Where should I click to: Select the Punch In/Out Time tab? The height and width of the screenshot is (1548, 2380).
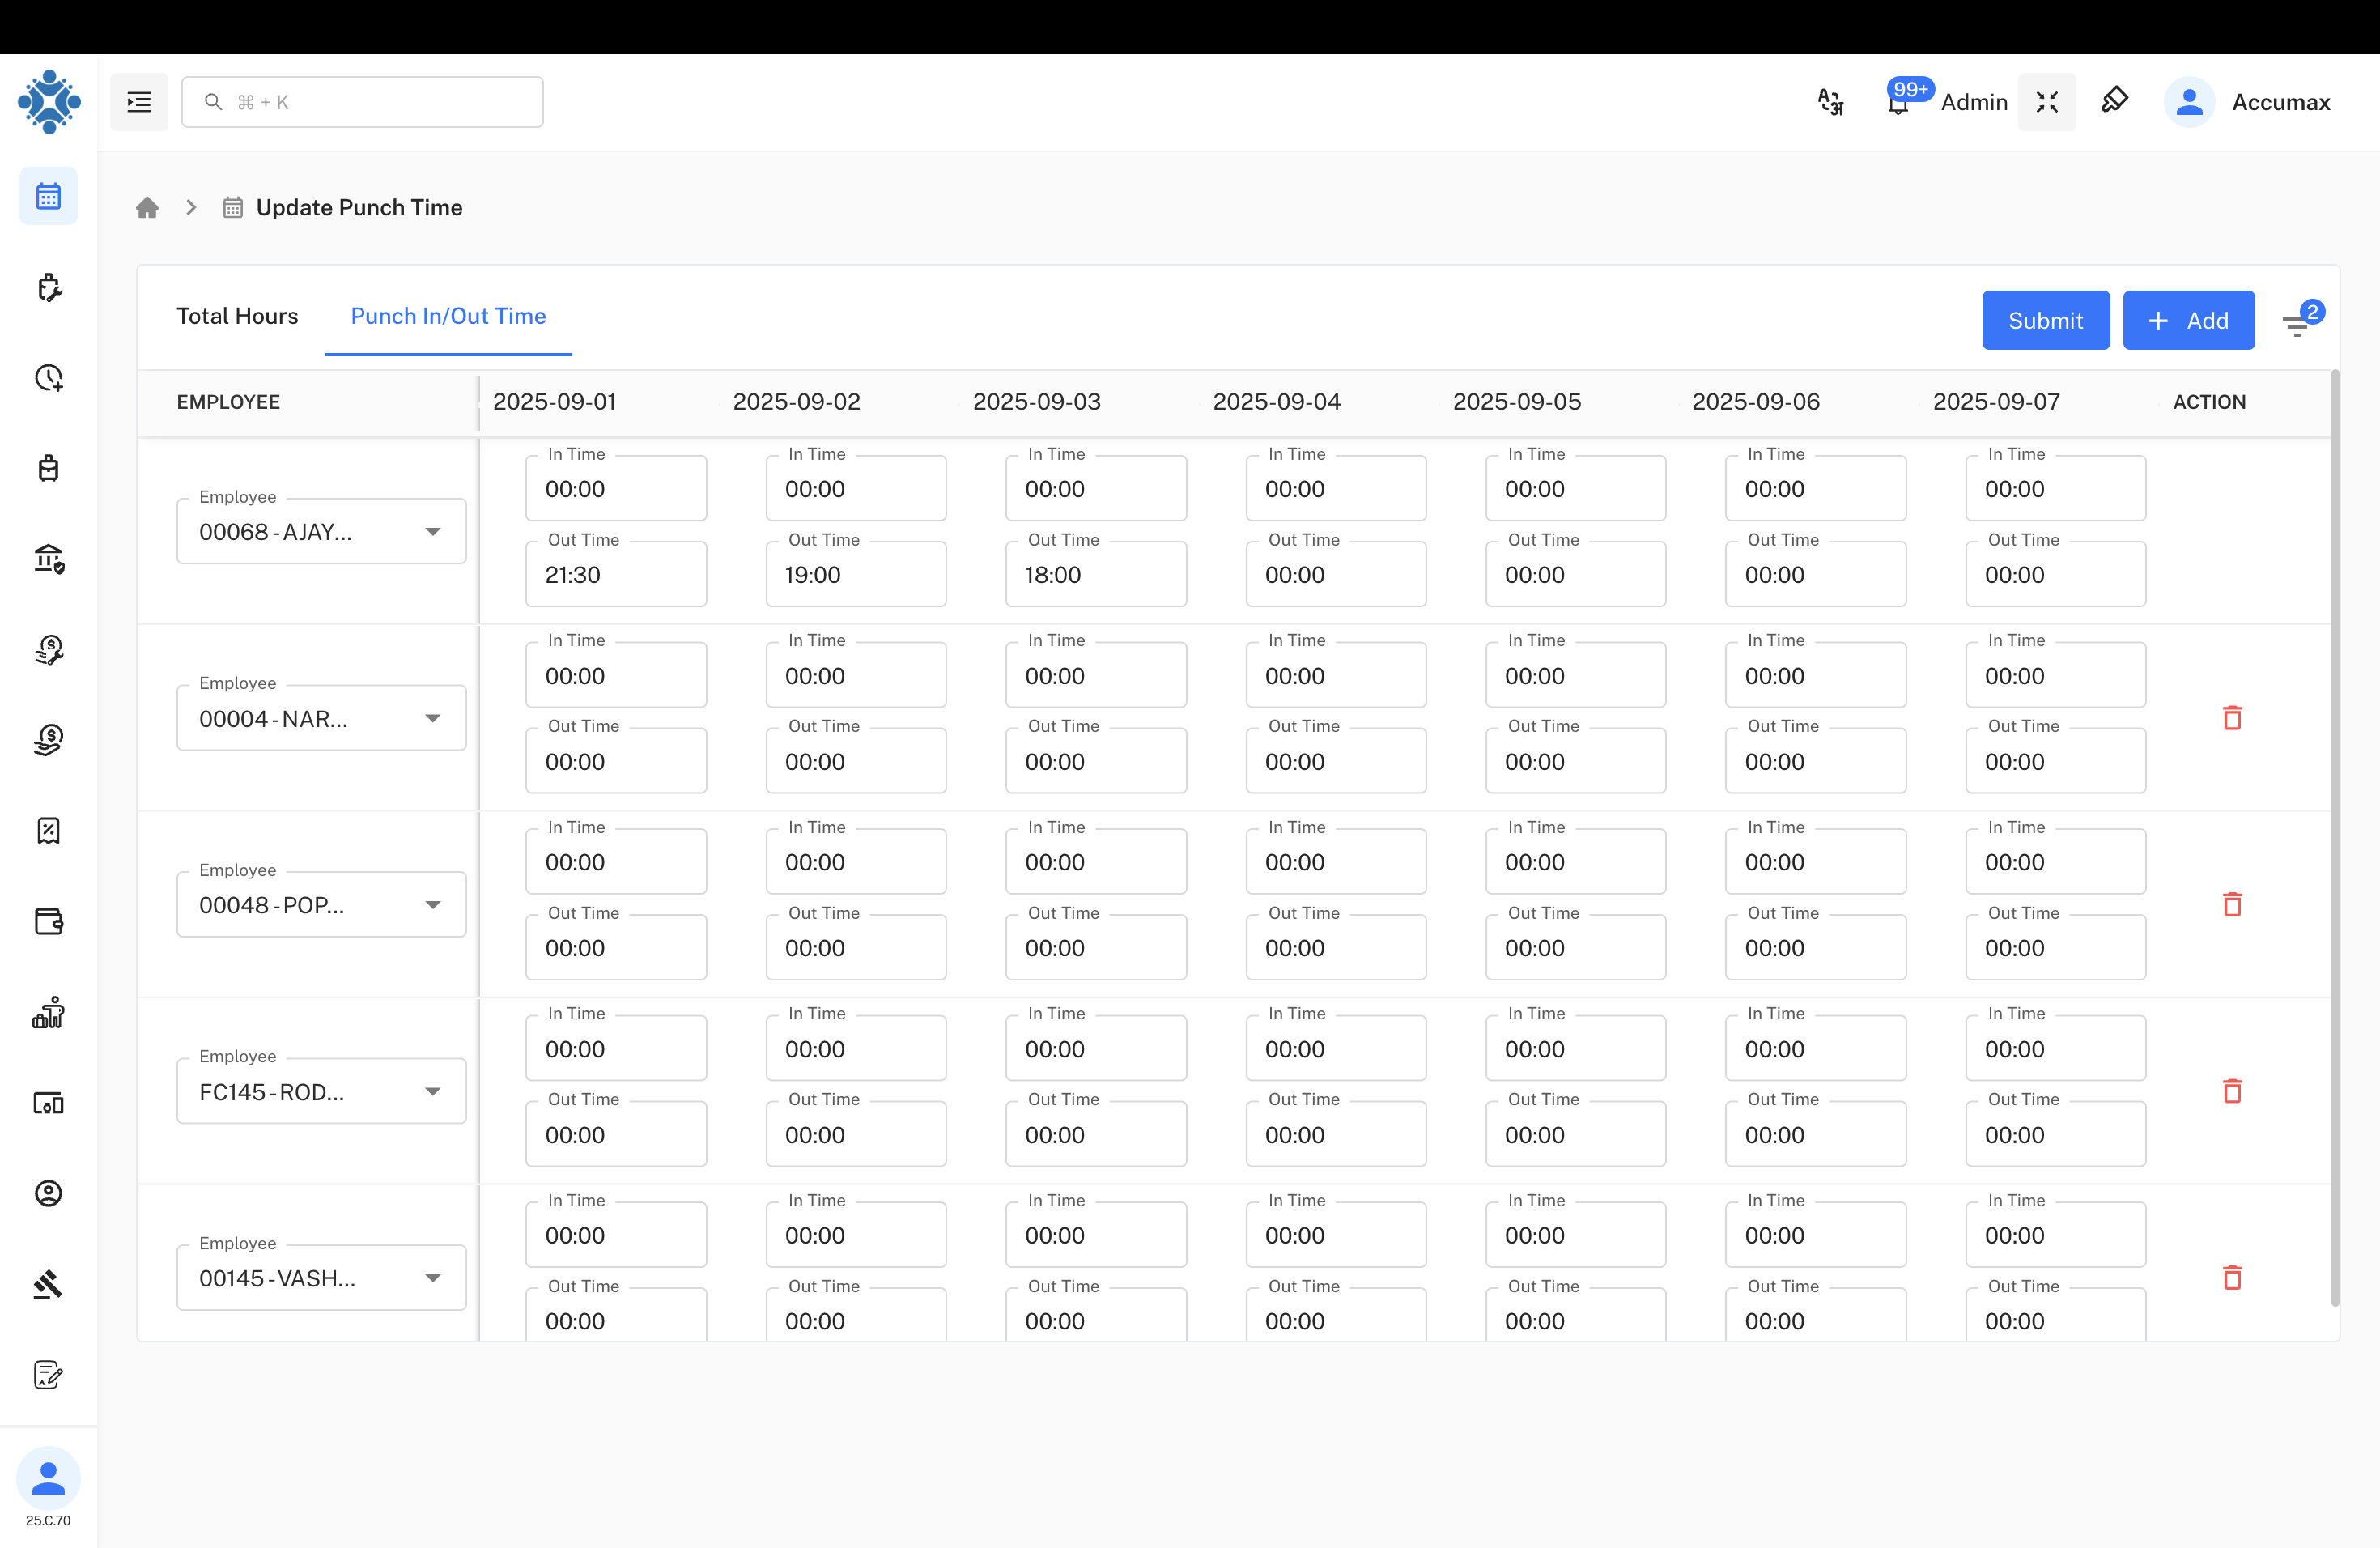[448, 316]
